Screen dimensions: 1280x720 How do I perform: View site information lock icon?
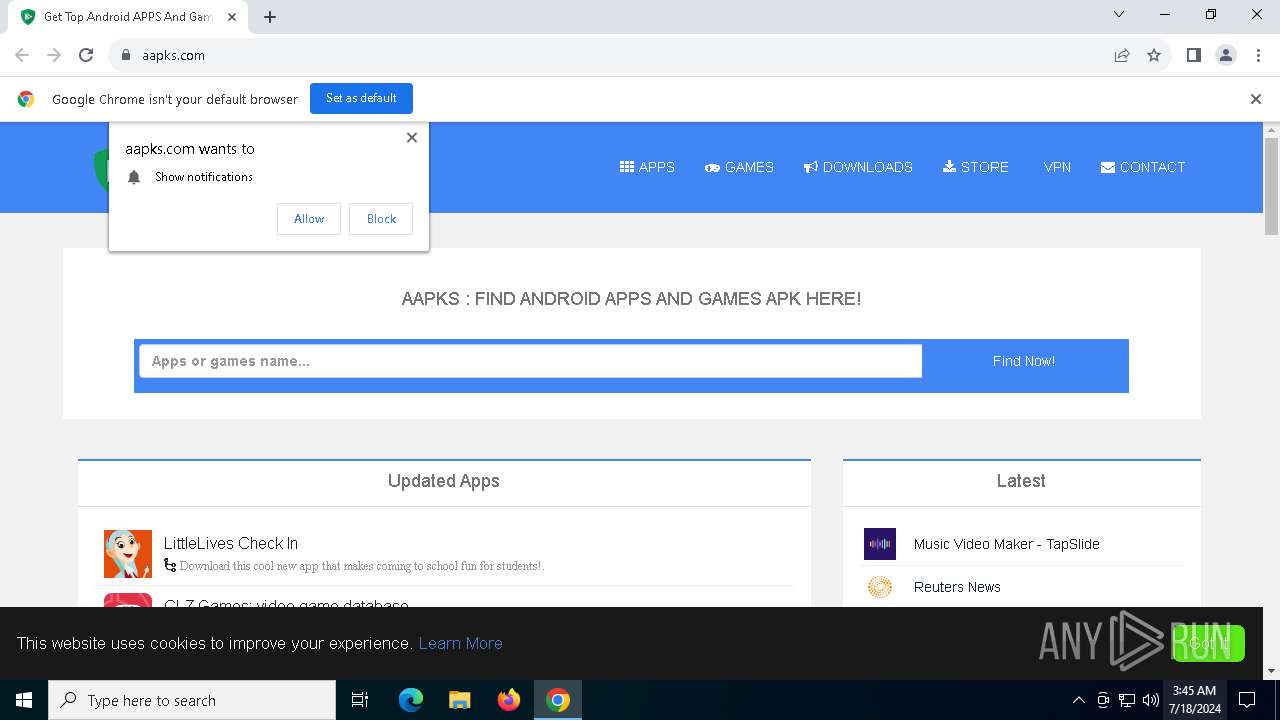point(126,55)
